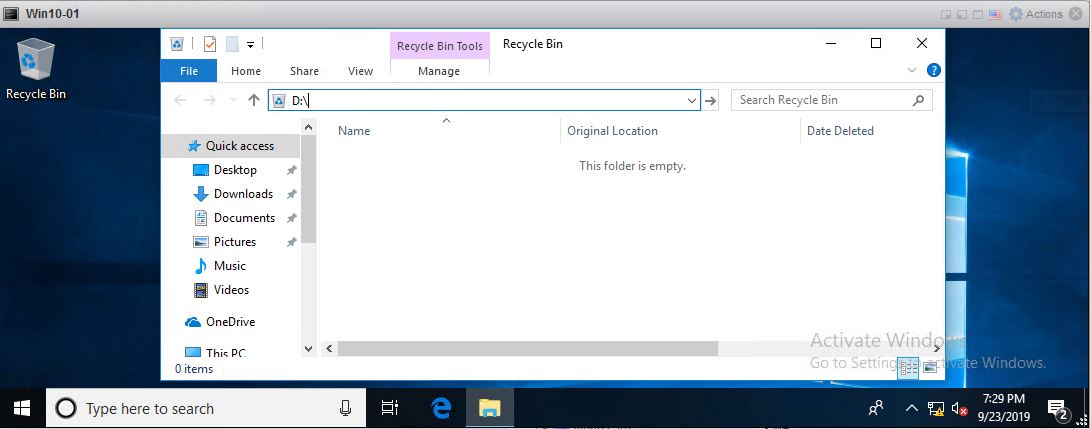Launch Microsoft Edge from taskbar
Viewport: 1091px width, 429px height.
[x=441, y=408]
